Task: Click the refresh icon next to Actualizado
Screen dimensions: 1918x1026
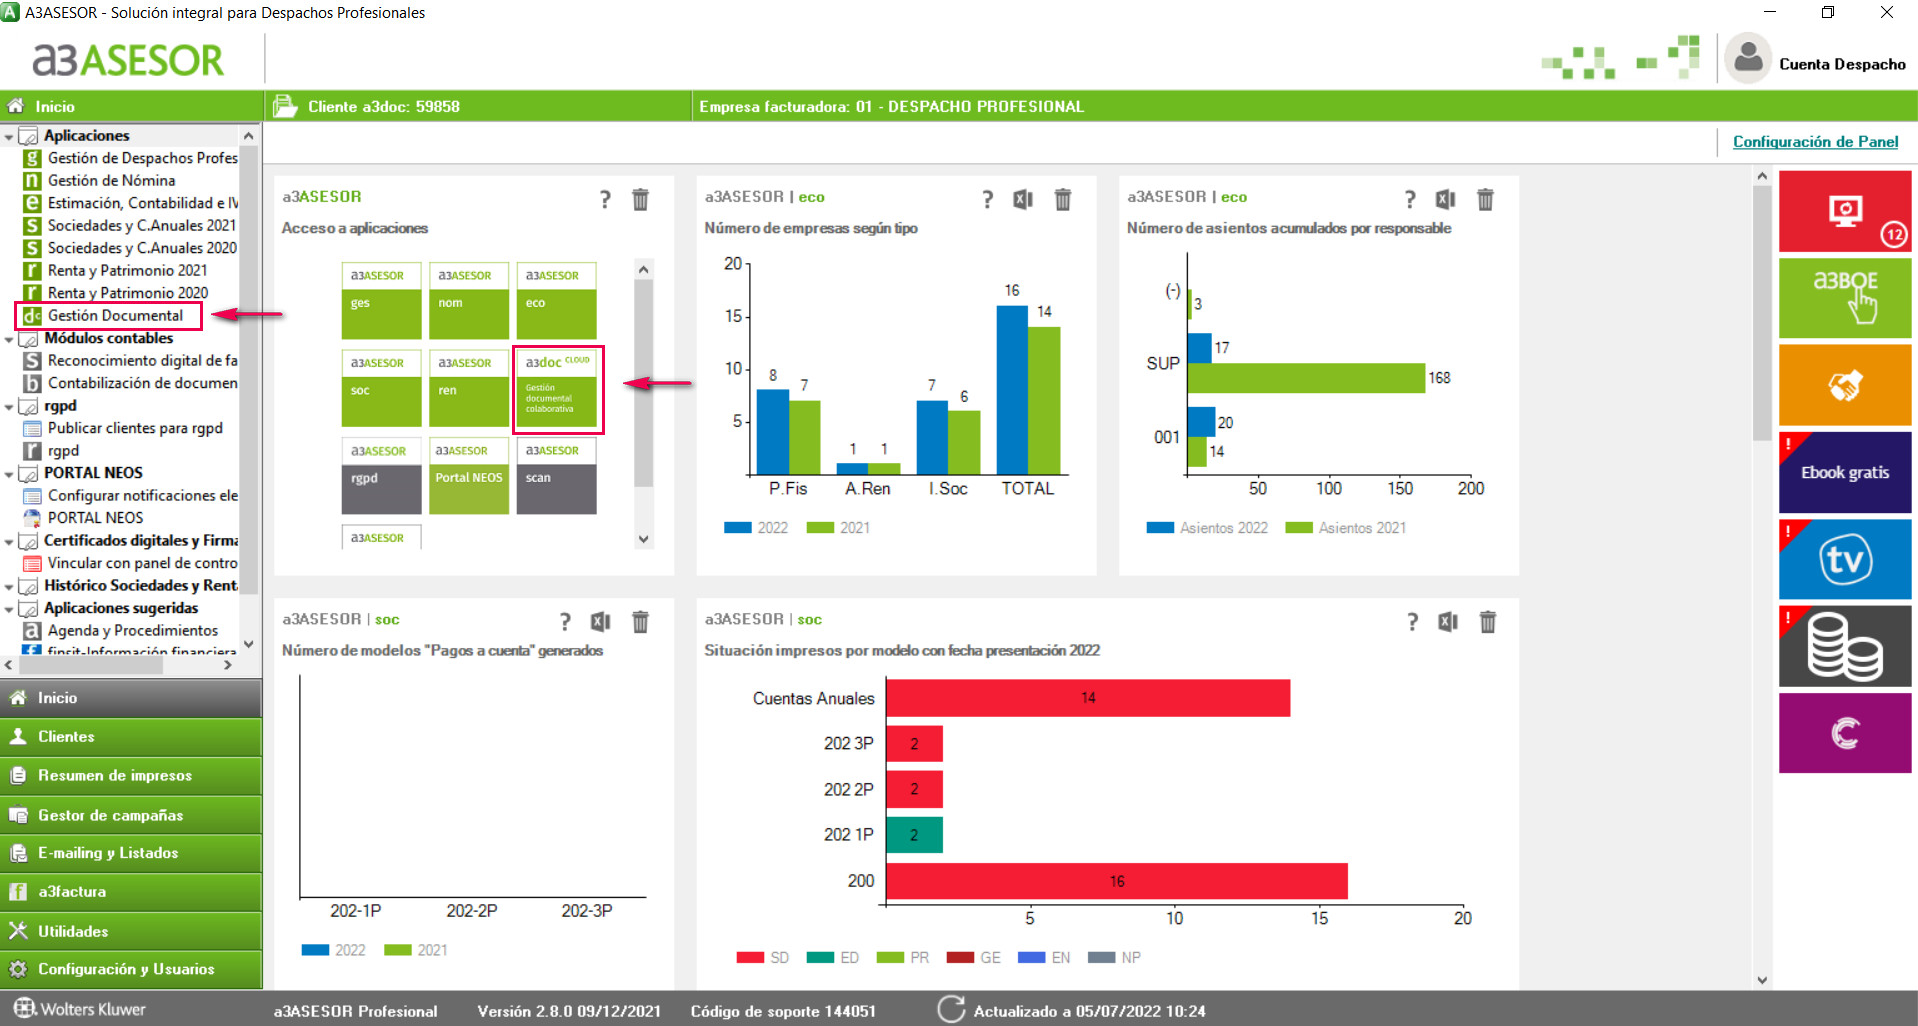Action: tap(951, 1010)
